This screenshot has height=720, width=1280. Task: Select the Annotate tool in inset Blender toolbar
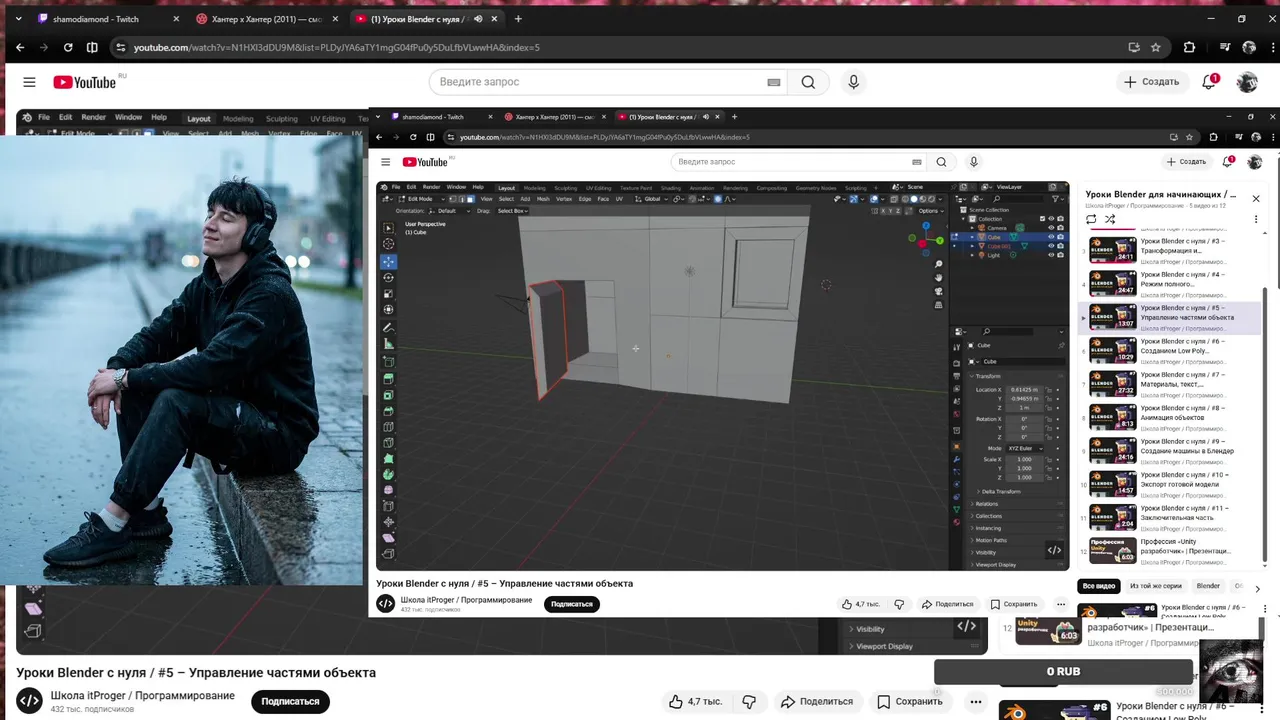389,328
